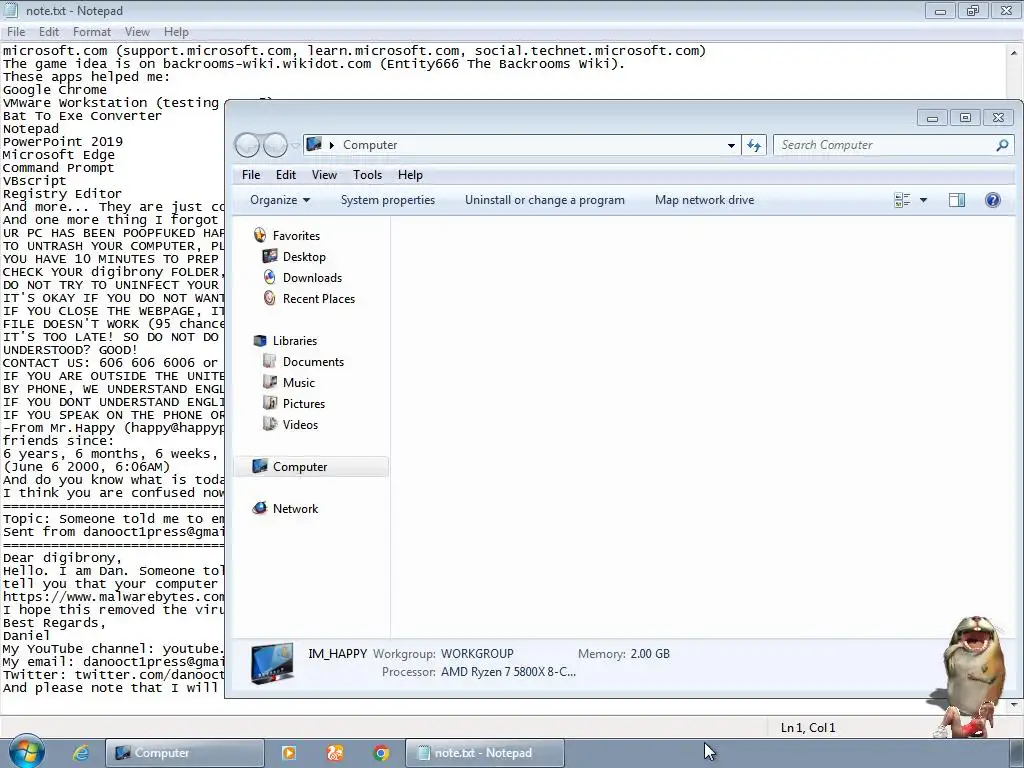Click the Network globe icon
Image resolution: width=1024 pixels, height=768 pixels.
click(x=260, y=508)
